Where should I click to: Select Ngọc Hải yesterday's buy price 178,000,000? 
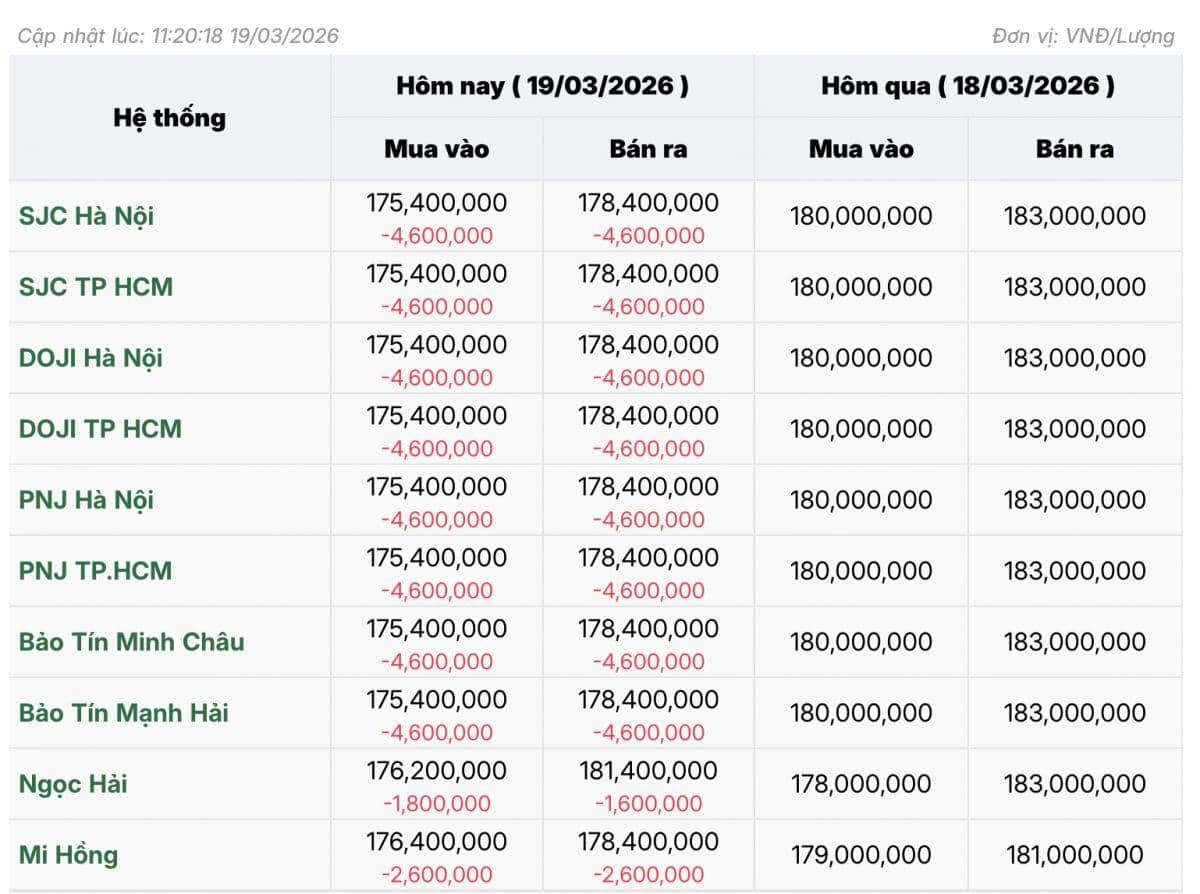click(x=861, y=784)
